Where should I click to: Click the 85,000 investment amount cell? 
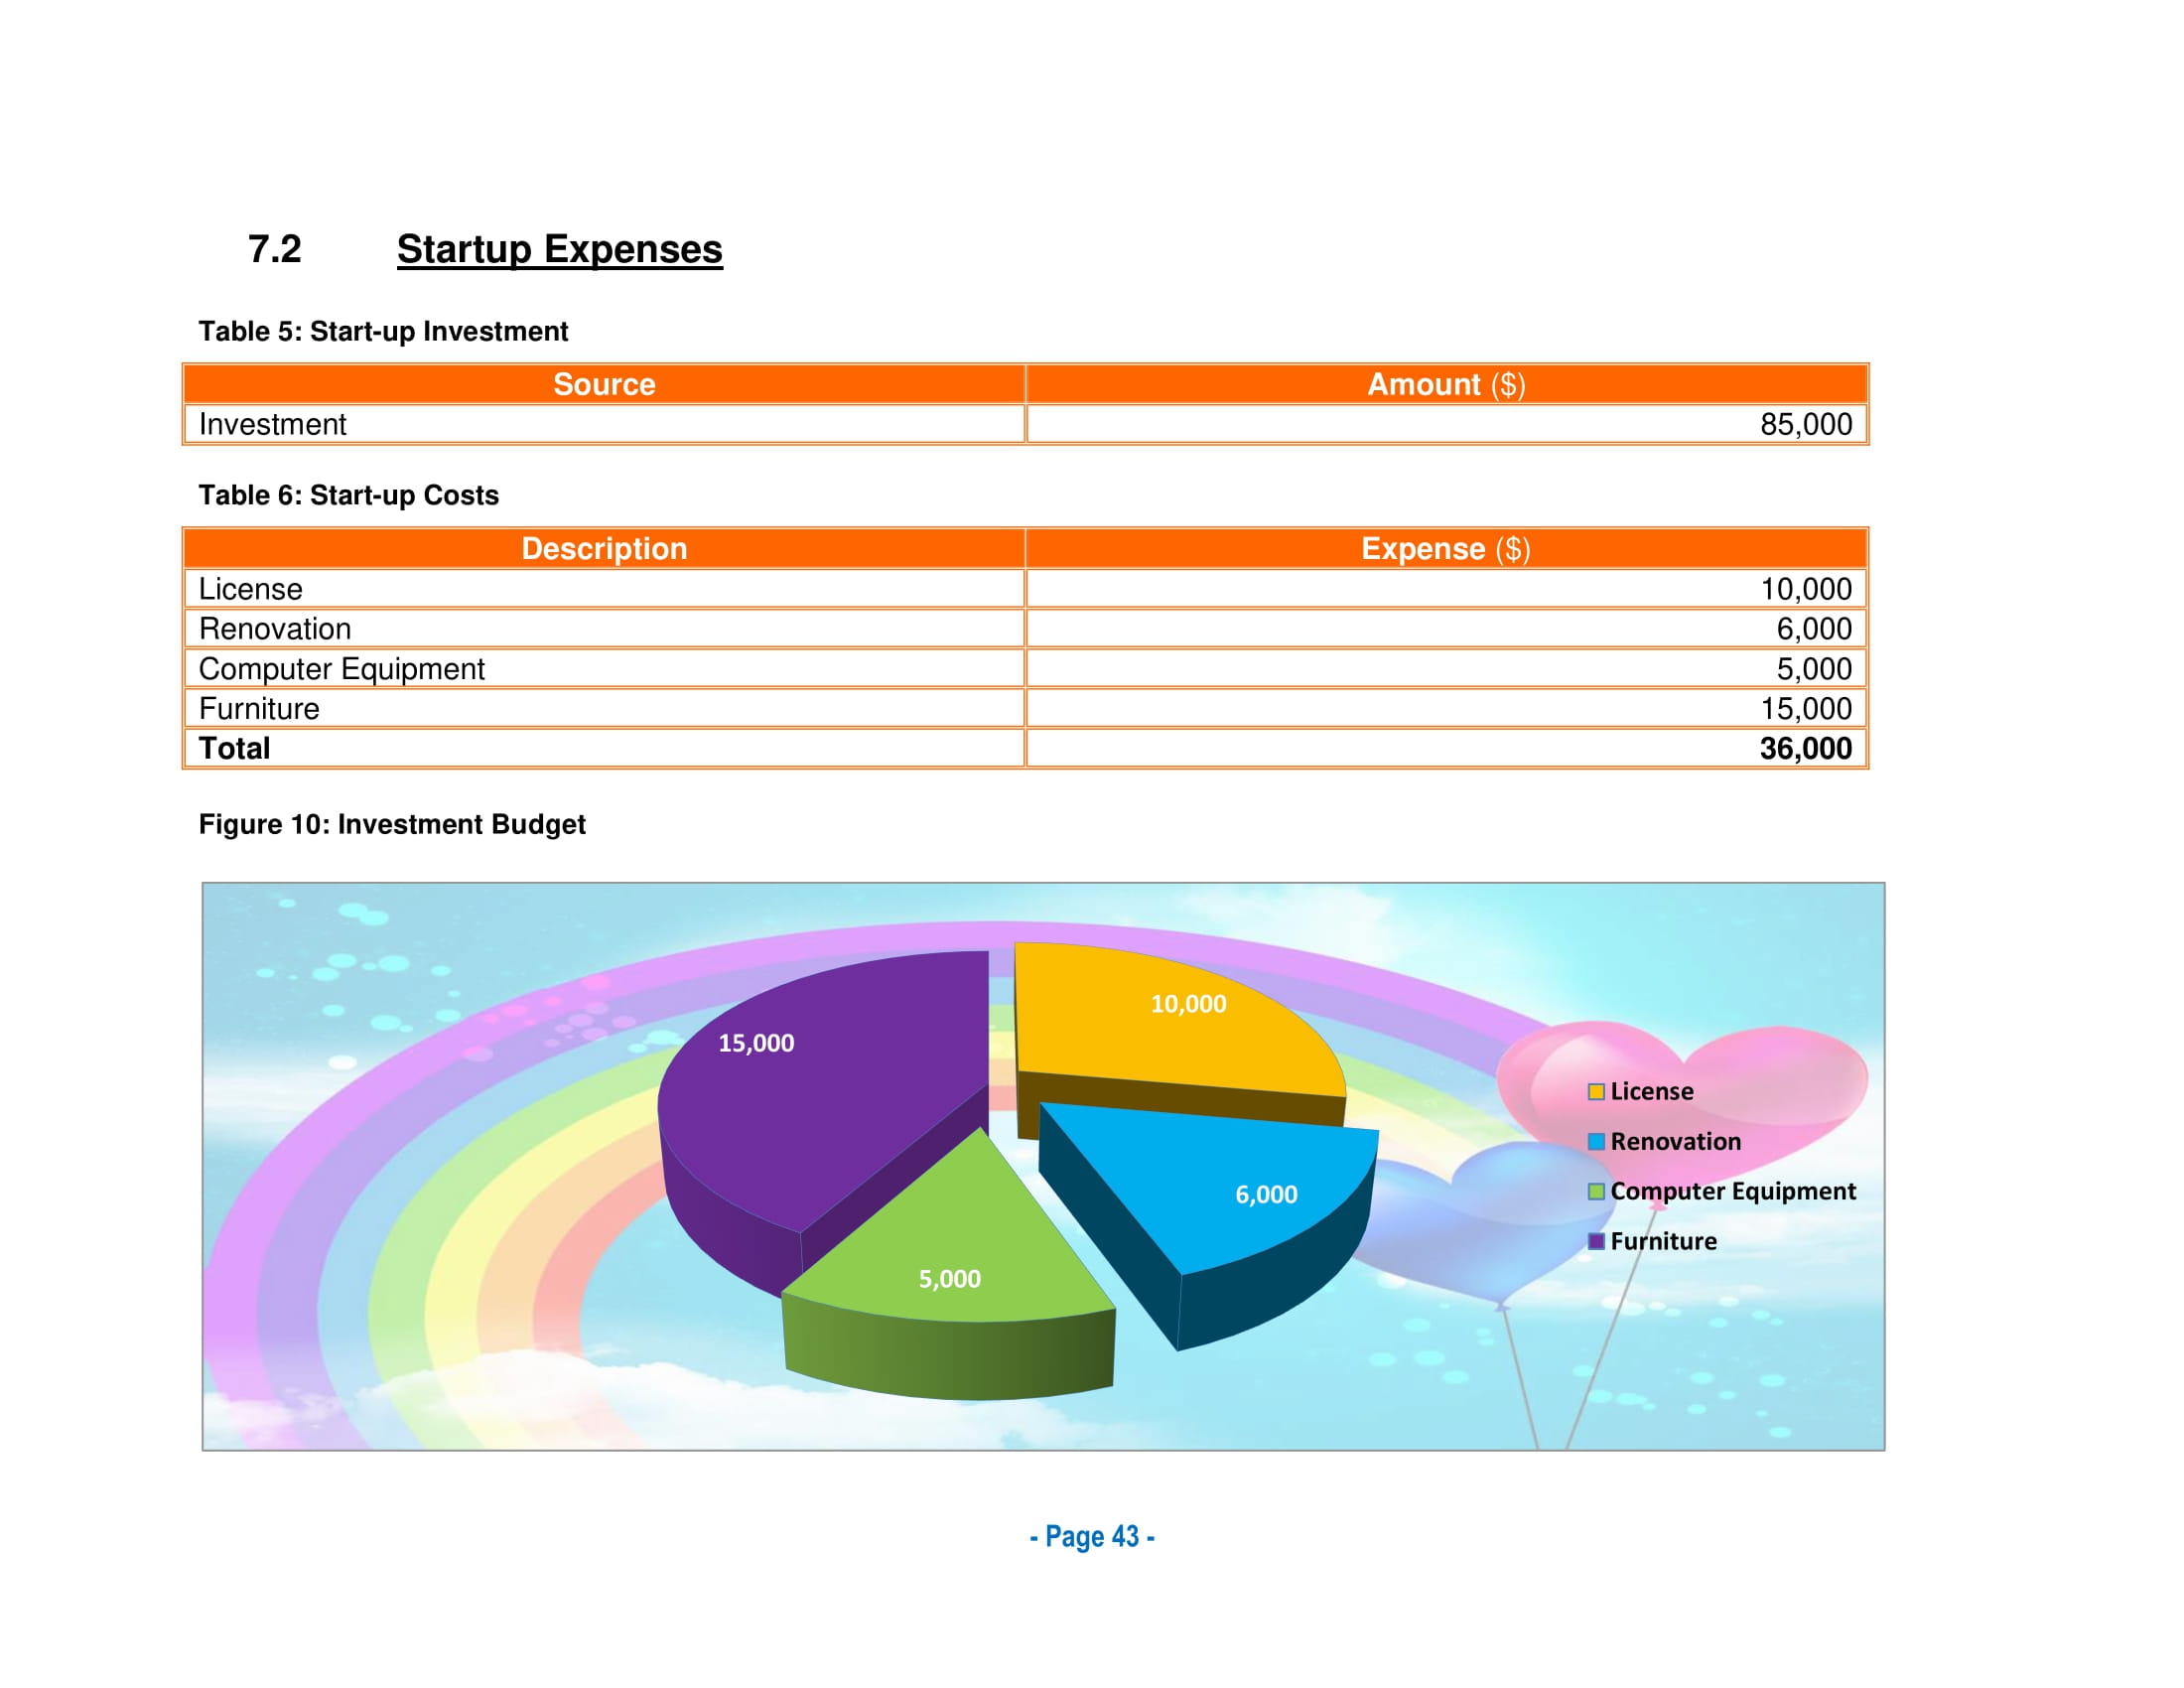pos(1805,425)
